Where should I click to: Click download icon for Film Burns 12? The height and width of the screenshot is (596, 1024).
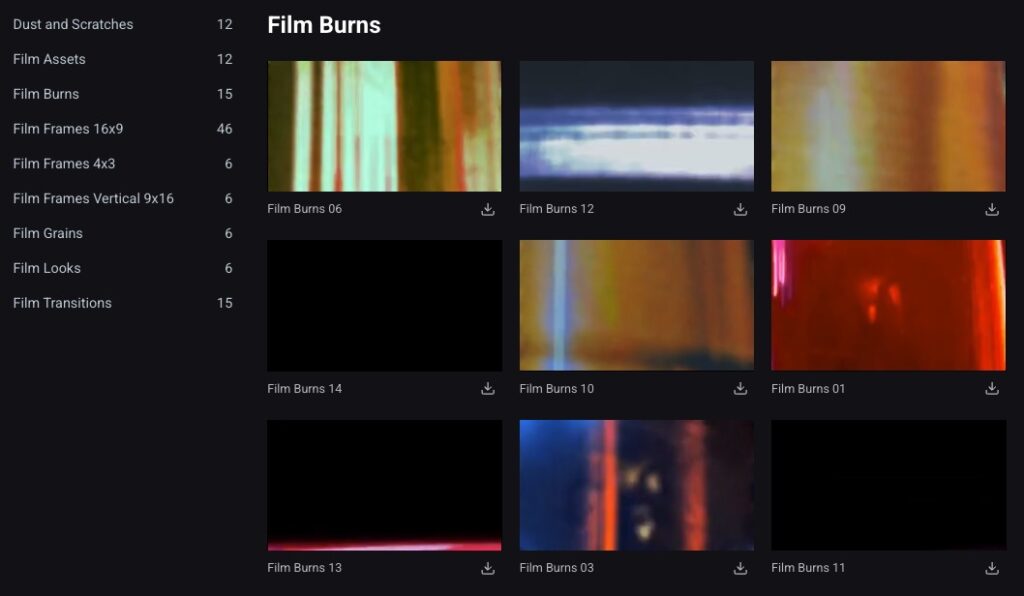pos(740,209)
